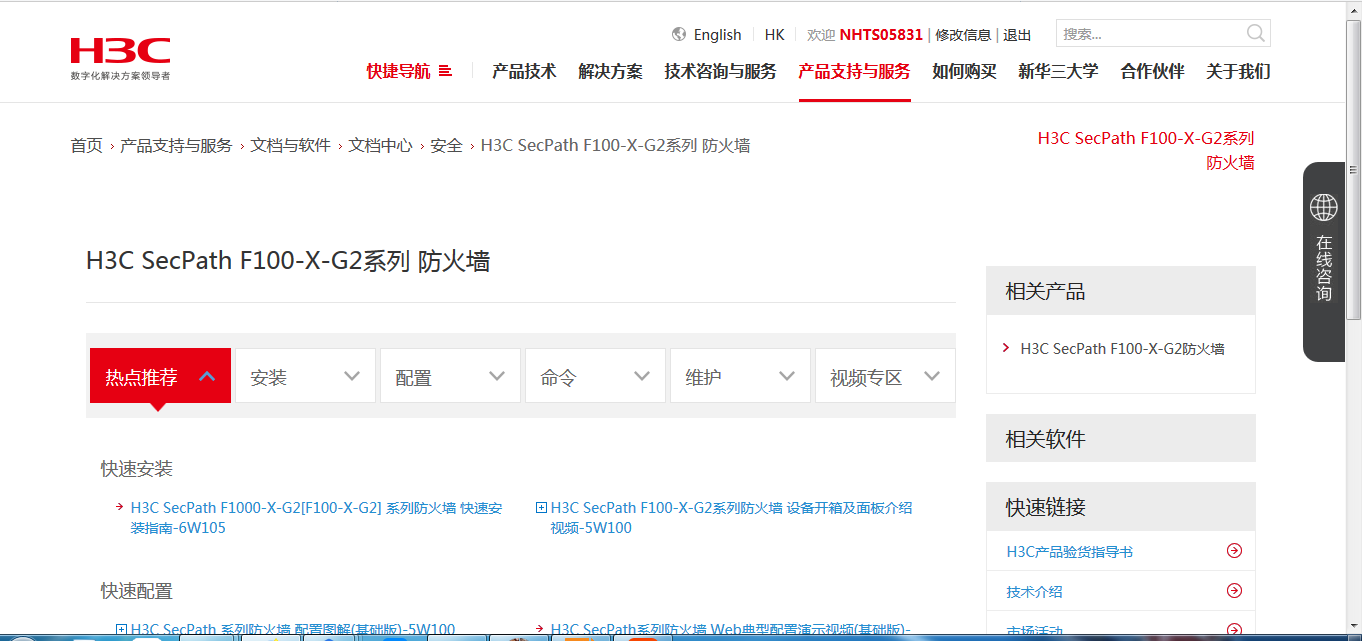
Task: Click the 快速安装 section heading
Action: point(137,469)
